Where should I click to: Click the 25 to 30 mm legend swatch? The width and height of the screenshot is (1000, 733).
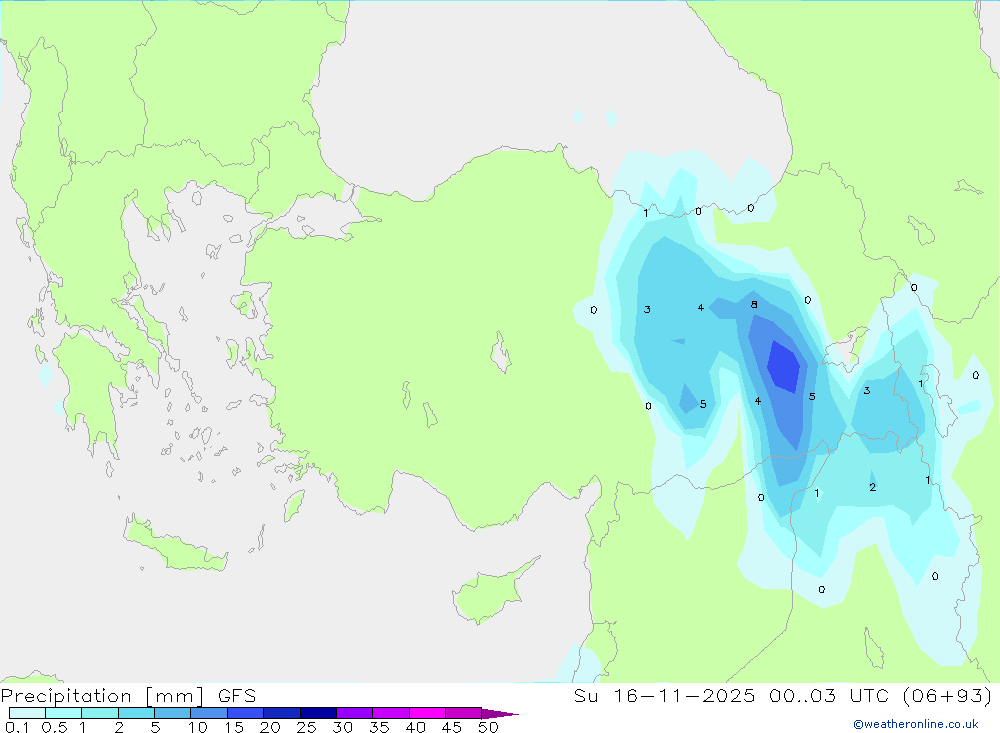click(x=318, y=713)
